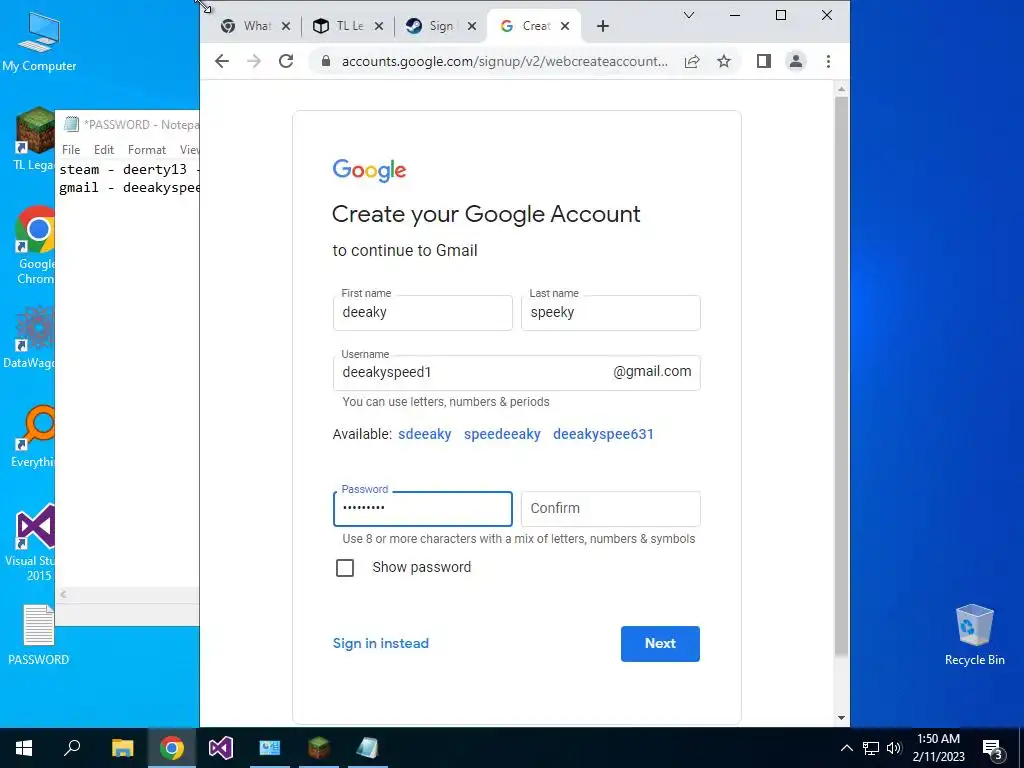Click the address bar URL
The width and height of the screenshot is (1024, 768).
pos(504,61)
